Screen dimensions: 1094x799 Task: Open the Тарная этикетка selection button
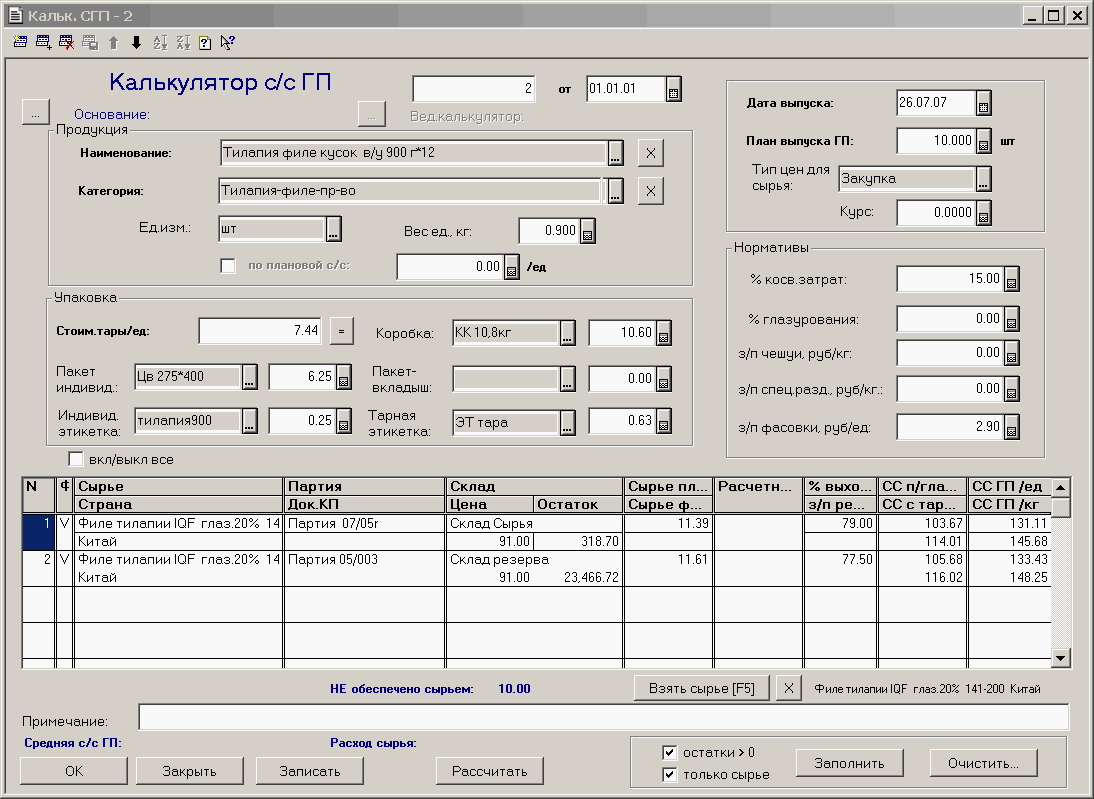[x=567, y=423]
